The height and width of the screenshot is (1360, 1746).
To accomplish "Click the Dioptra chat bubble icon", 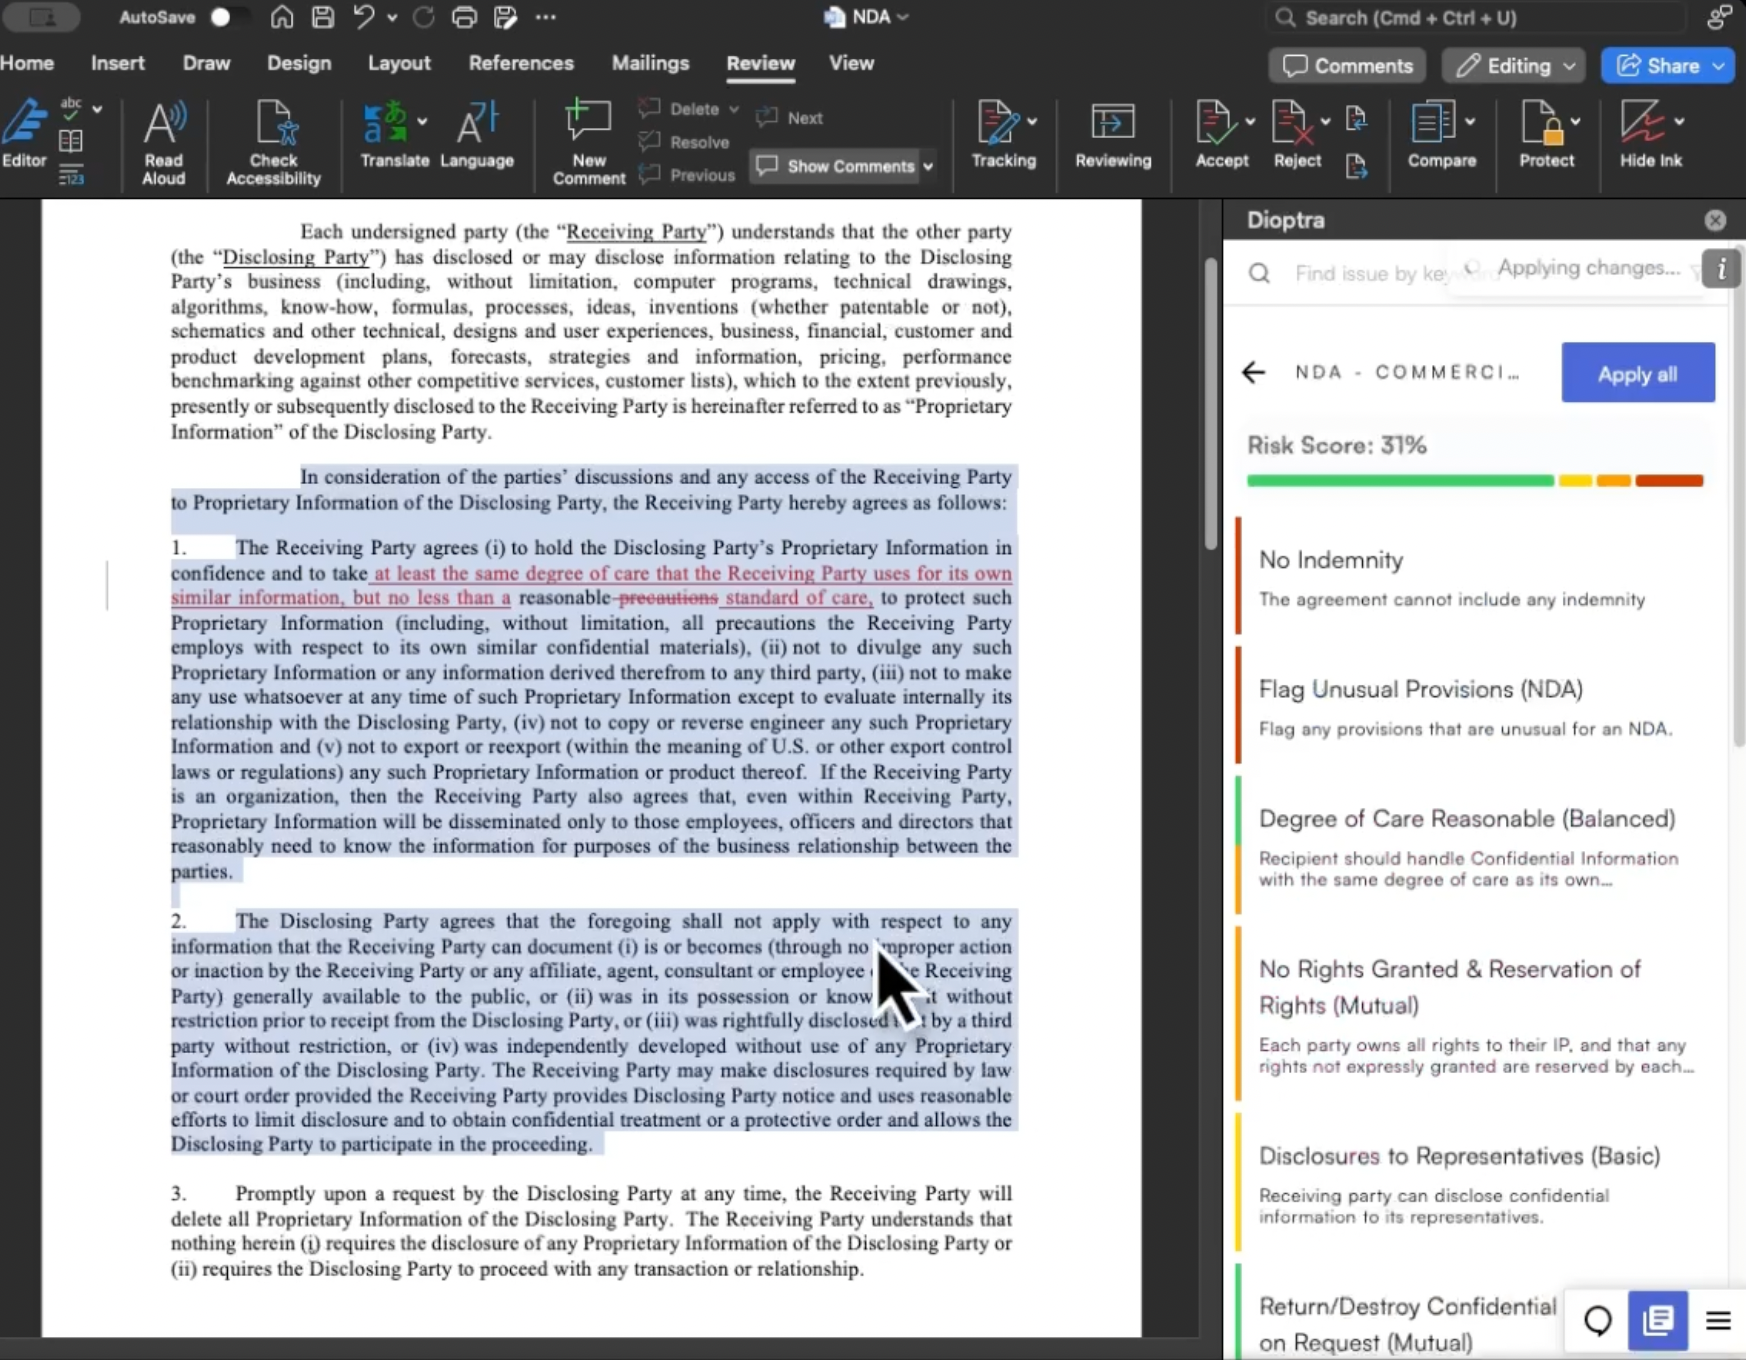I will pos(1598,1321).
